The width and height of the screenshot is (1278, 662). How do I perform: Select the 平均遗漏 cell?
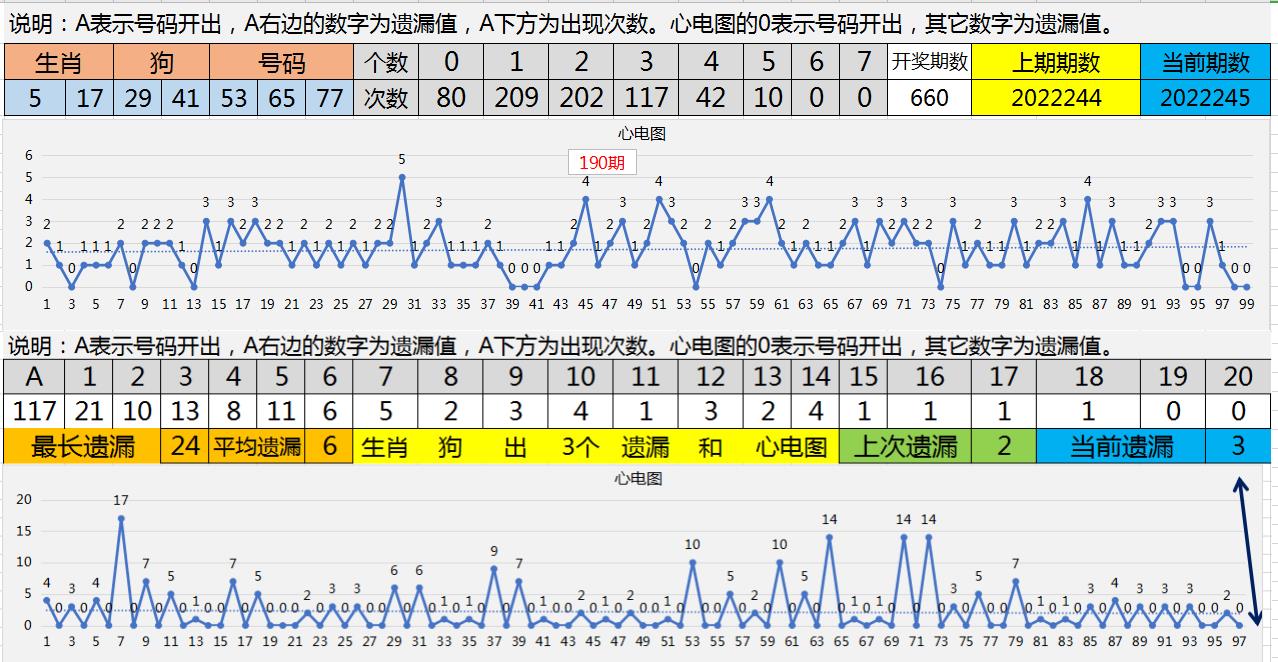(256, 446)
